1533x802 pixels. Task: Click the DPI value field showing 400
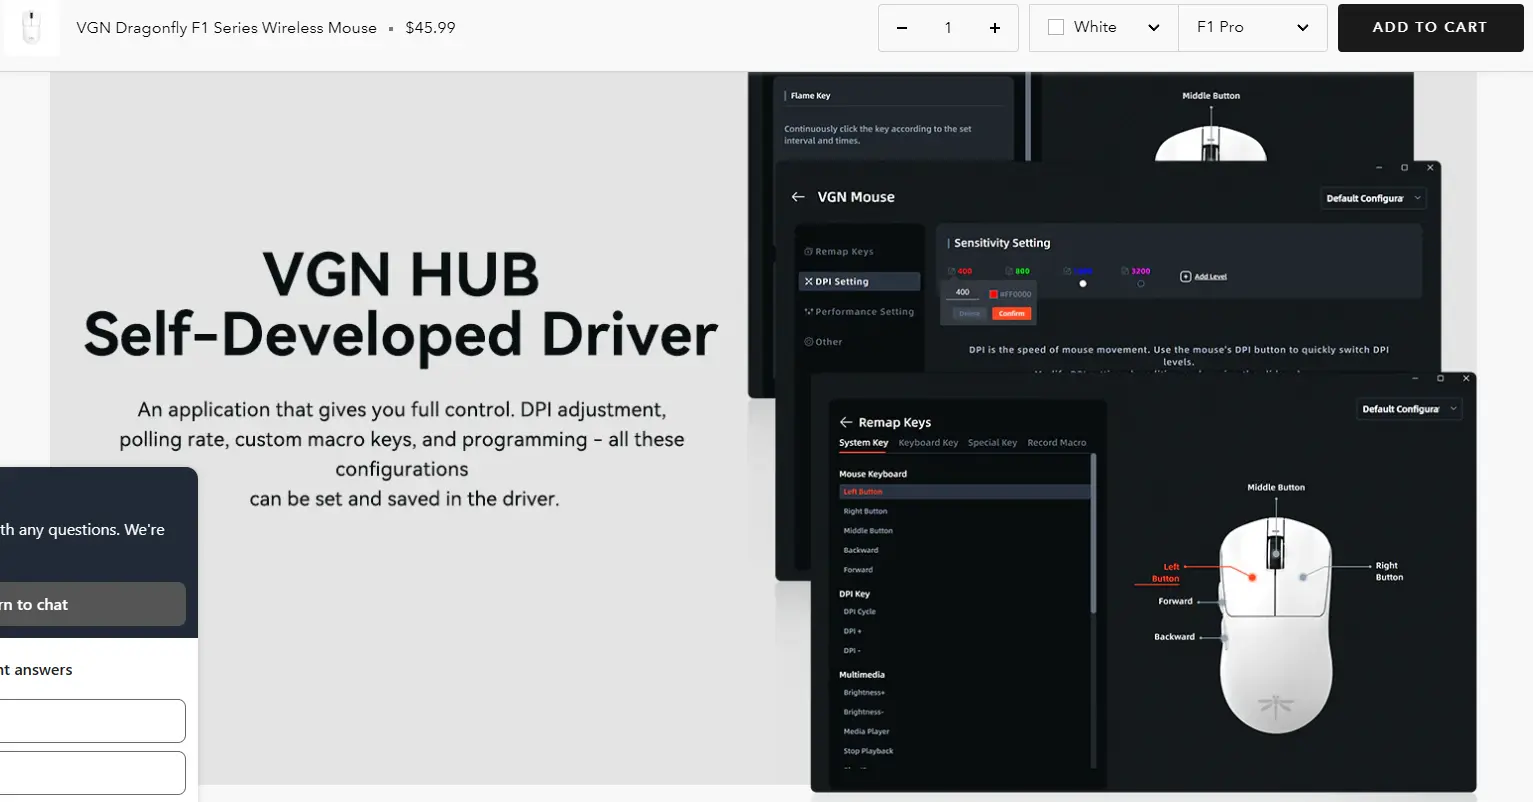tap(962, 292)
